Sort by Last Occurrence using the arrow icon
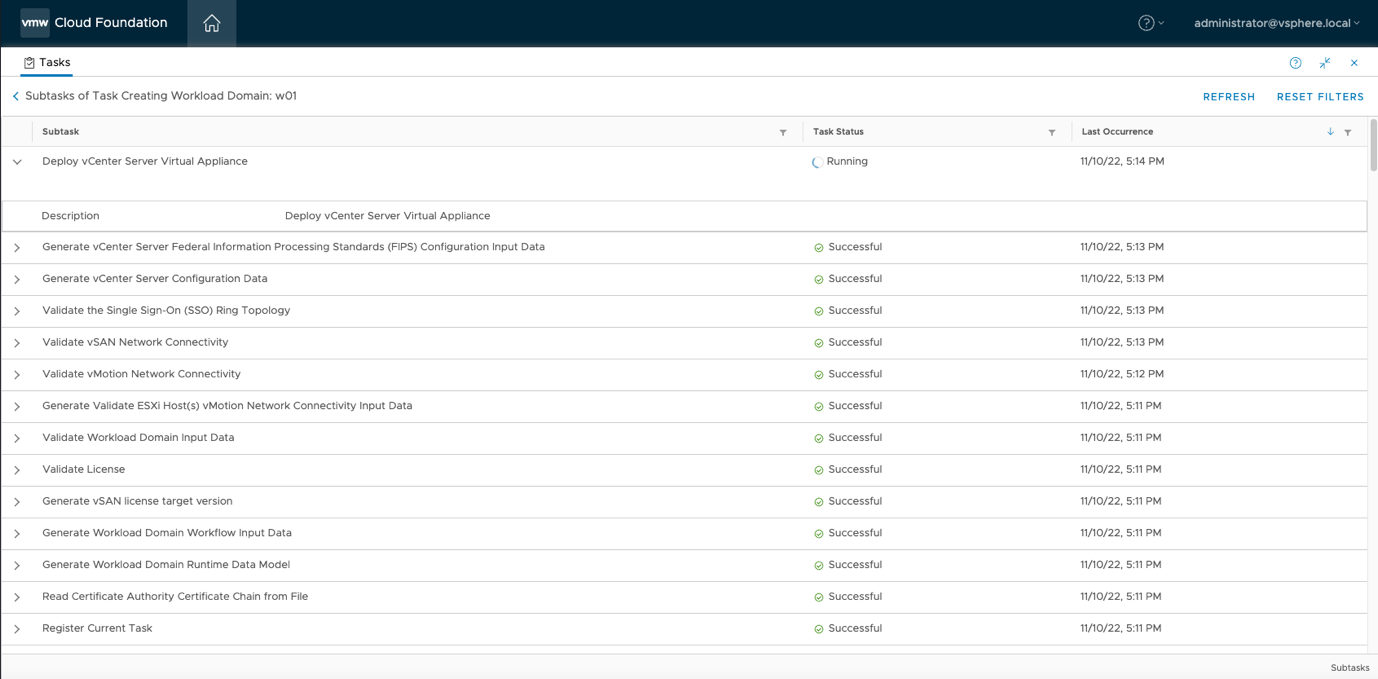 coord(1330,132)
